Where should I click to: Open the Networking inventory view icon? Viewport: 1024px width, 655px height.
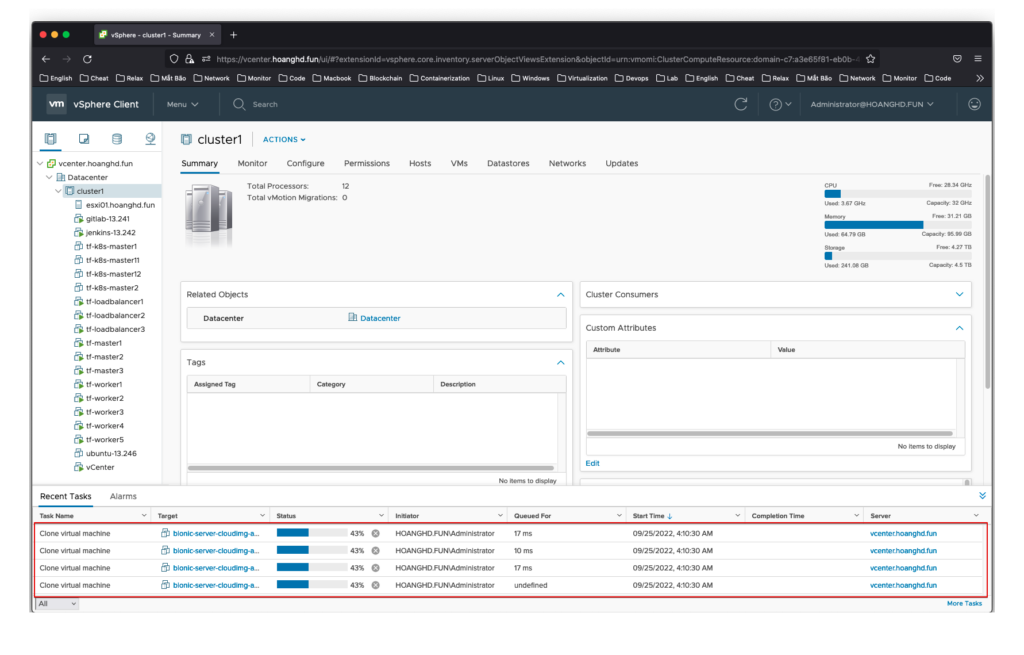tap(150, 138)
